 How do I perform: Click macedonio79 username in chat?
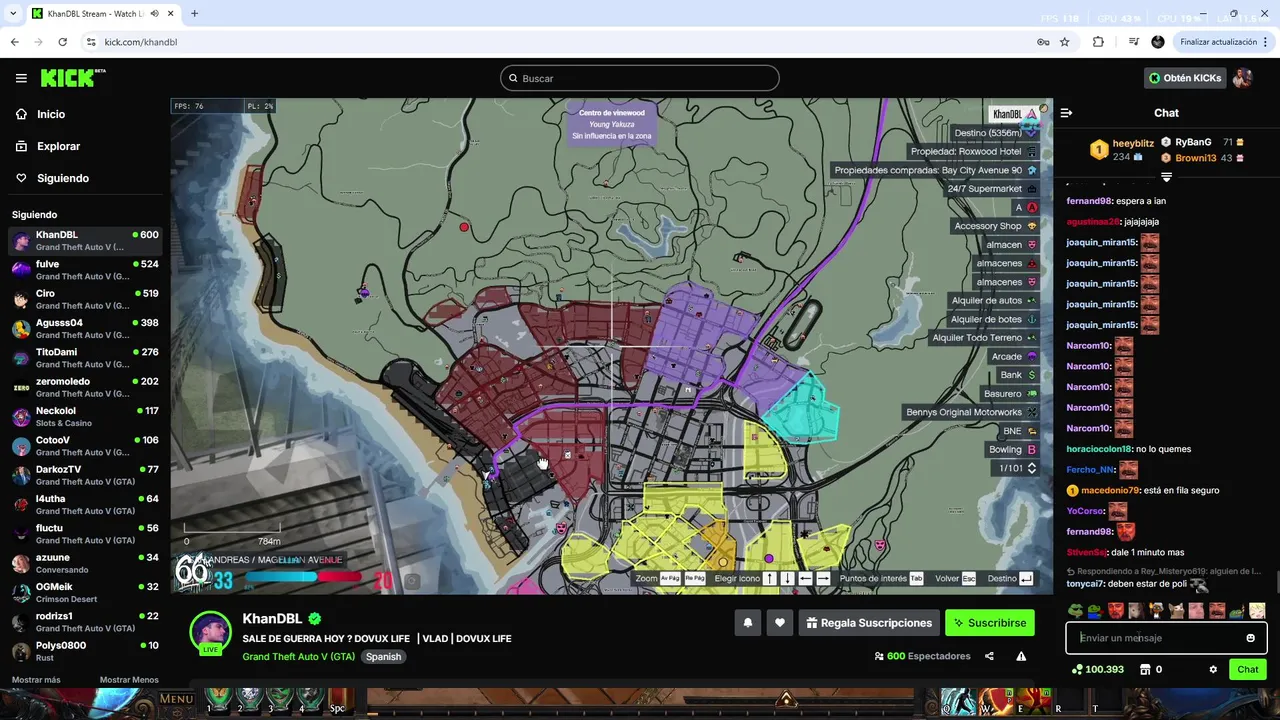(x=1110, y=490)
